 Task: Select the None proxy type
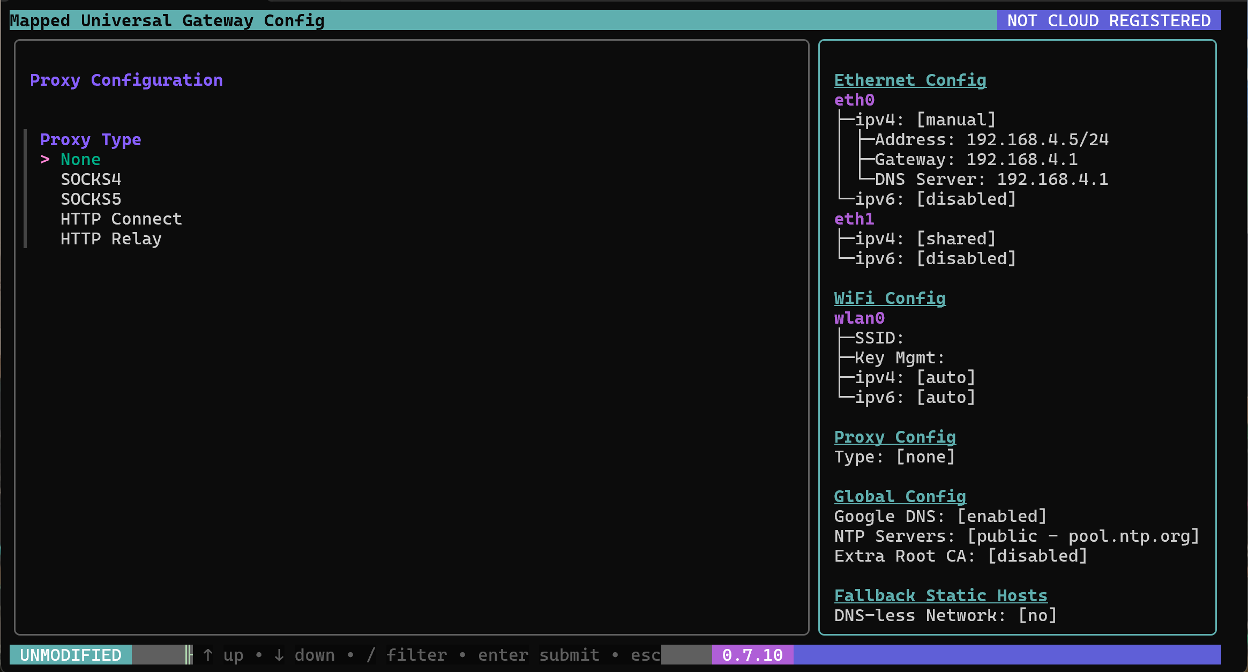(80, 159)
